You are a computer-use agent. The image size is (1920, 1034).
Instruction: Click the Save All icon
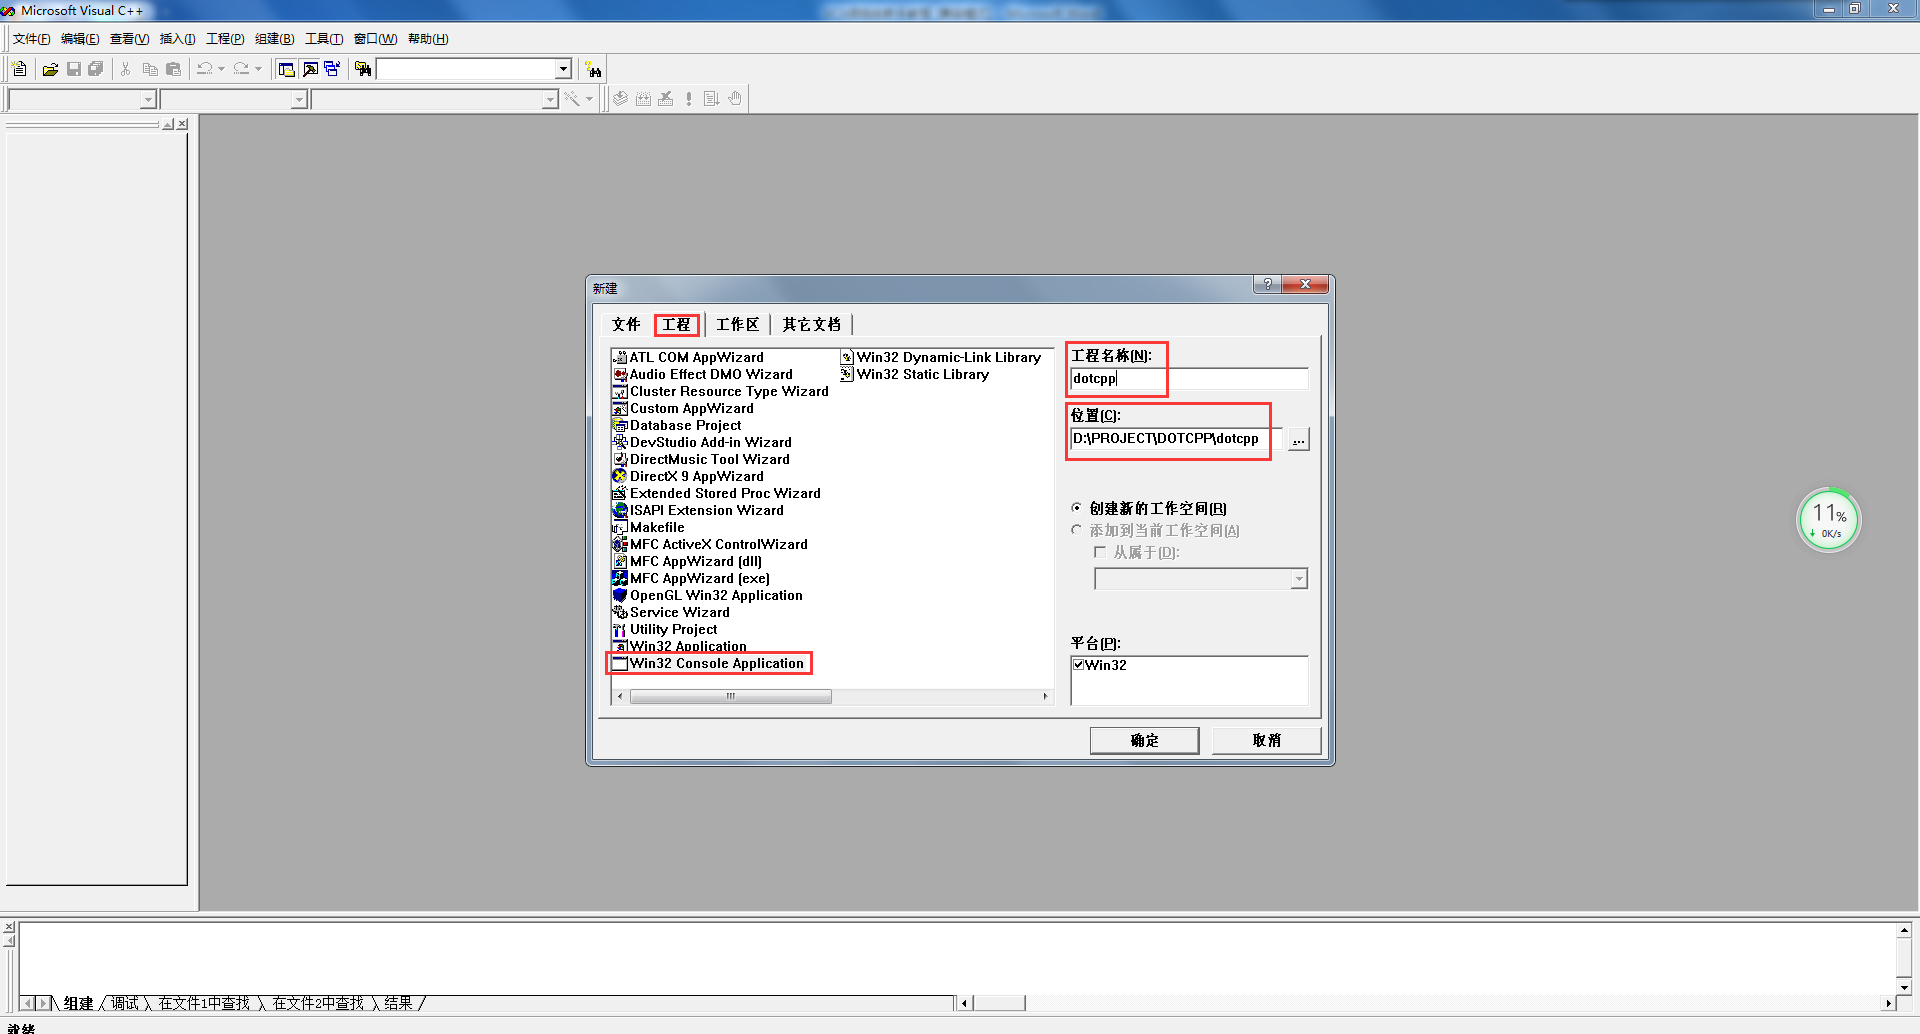96,69
